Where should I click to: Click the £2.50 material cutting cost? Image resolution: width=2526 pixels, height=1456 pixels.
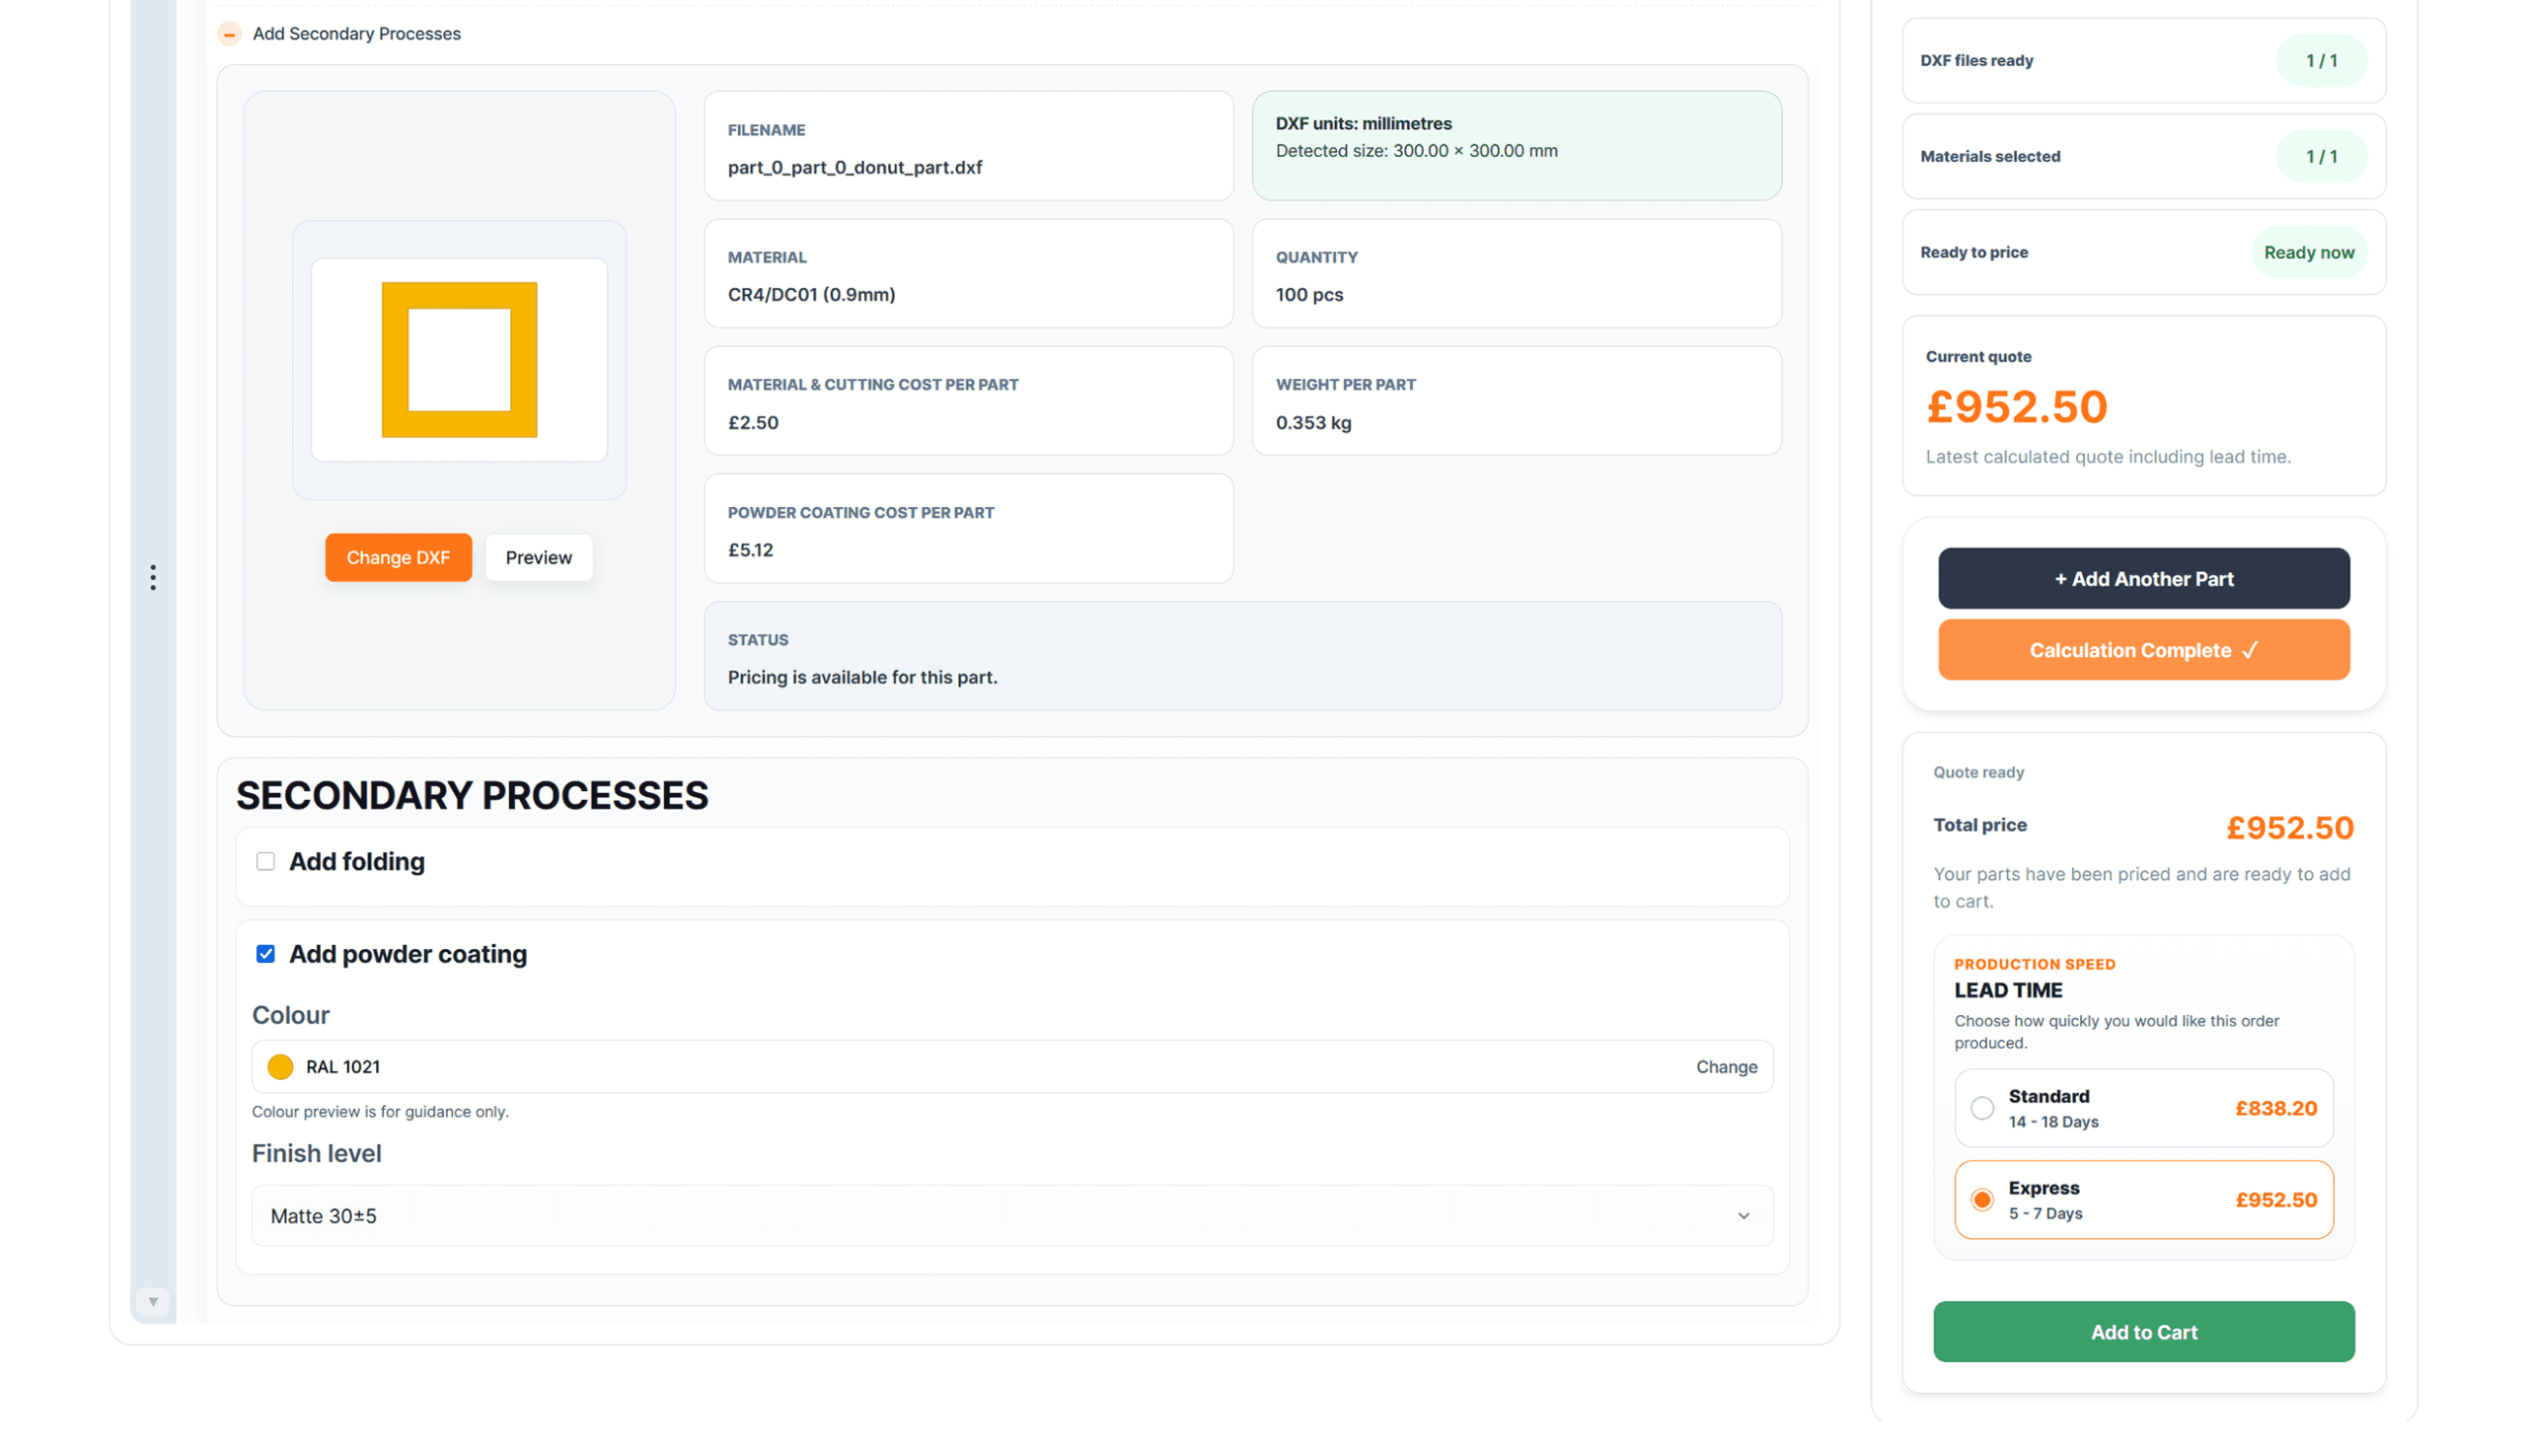click(753, 422)
